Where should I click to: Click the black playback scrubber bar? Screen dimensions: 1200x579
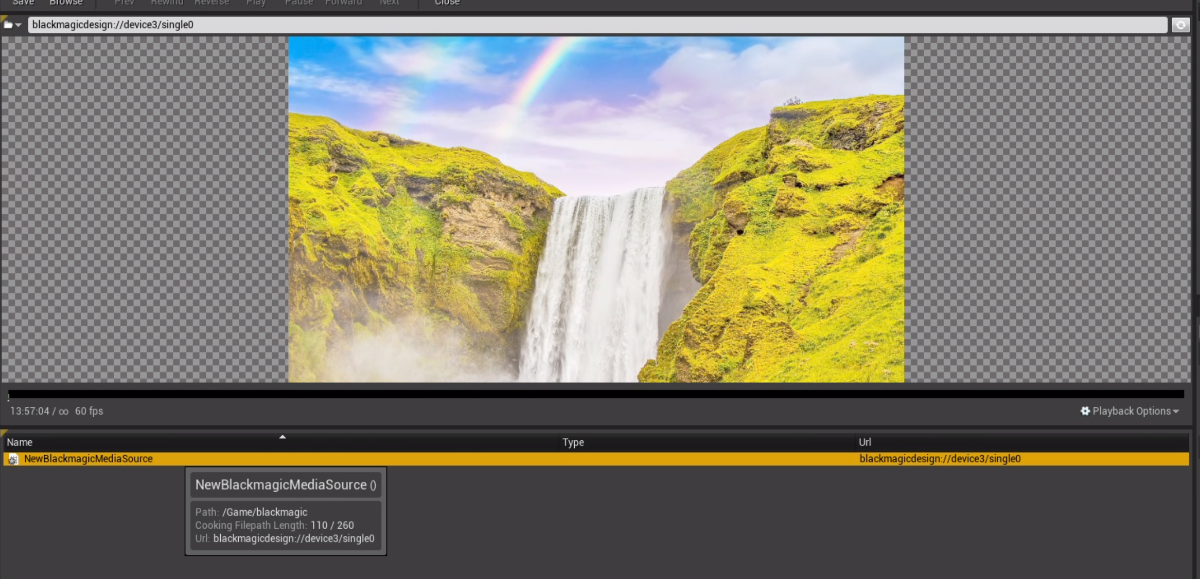[596, 394]
